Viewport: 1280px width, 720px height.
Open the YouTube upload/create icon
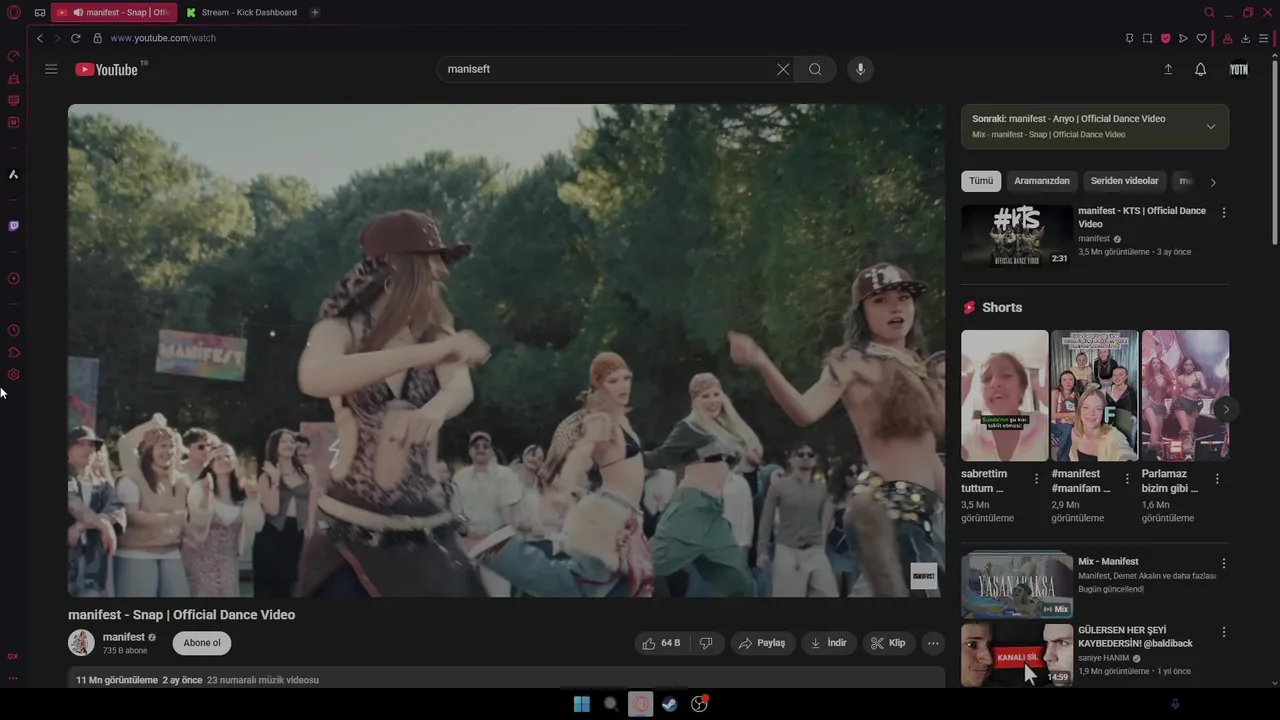click(x=1168, y=69)
